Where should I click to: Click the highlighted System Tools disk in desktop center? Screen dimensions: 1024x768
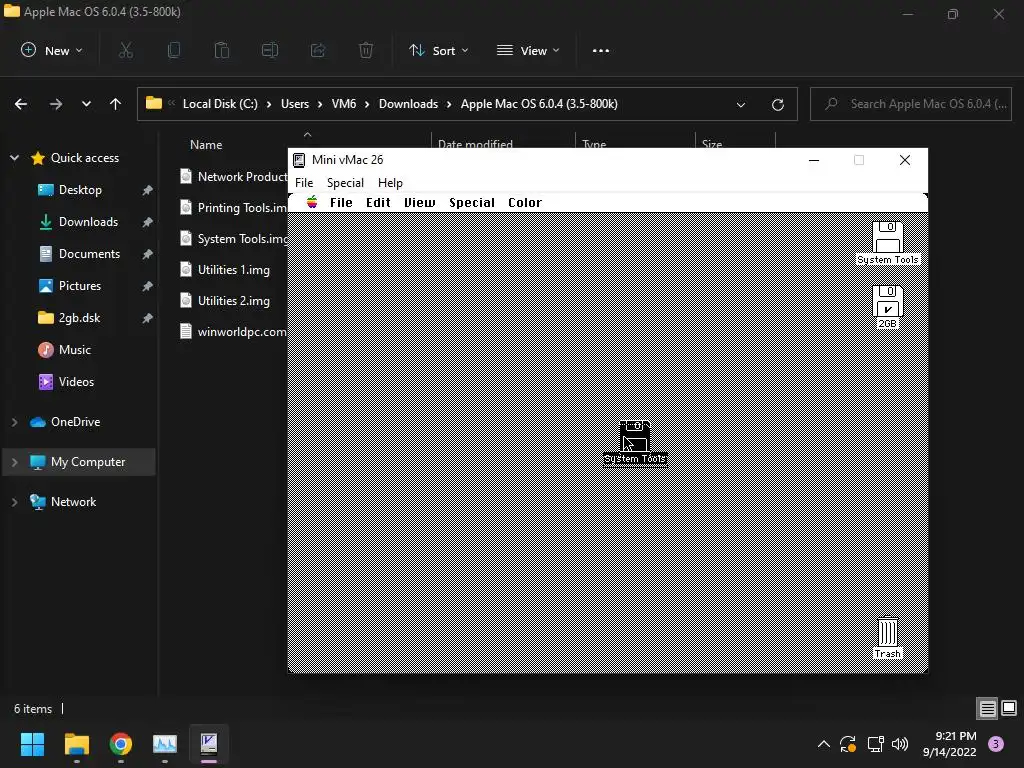pos(635,443)
